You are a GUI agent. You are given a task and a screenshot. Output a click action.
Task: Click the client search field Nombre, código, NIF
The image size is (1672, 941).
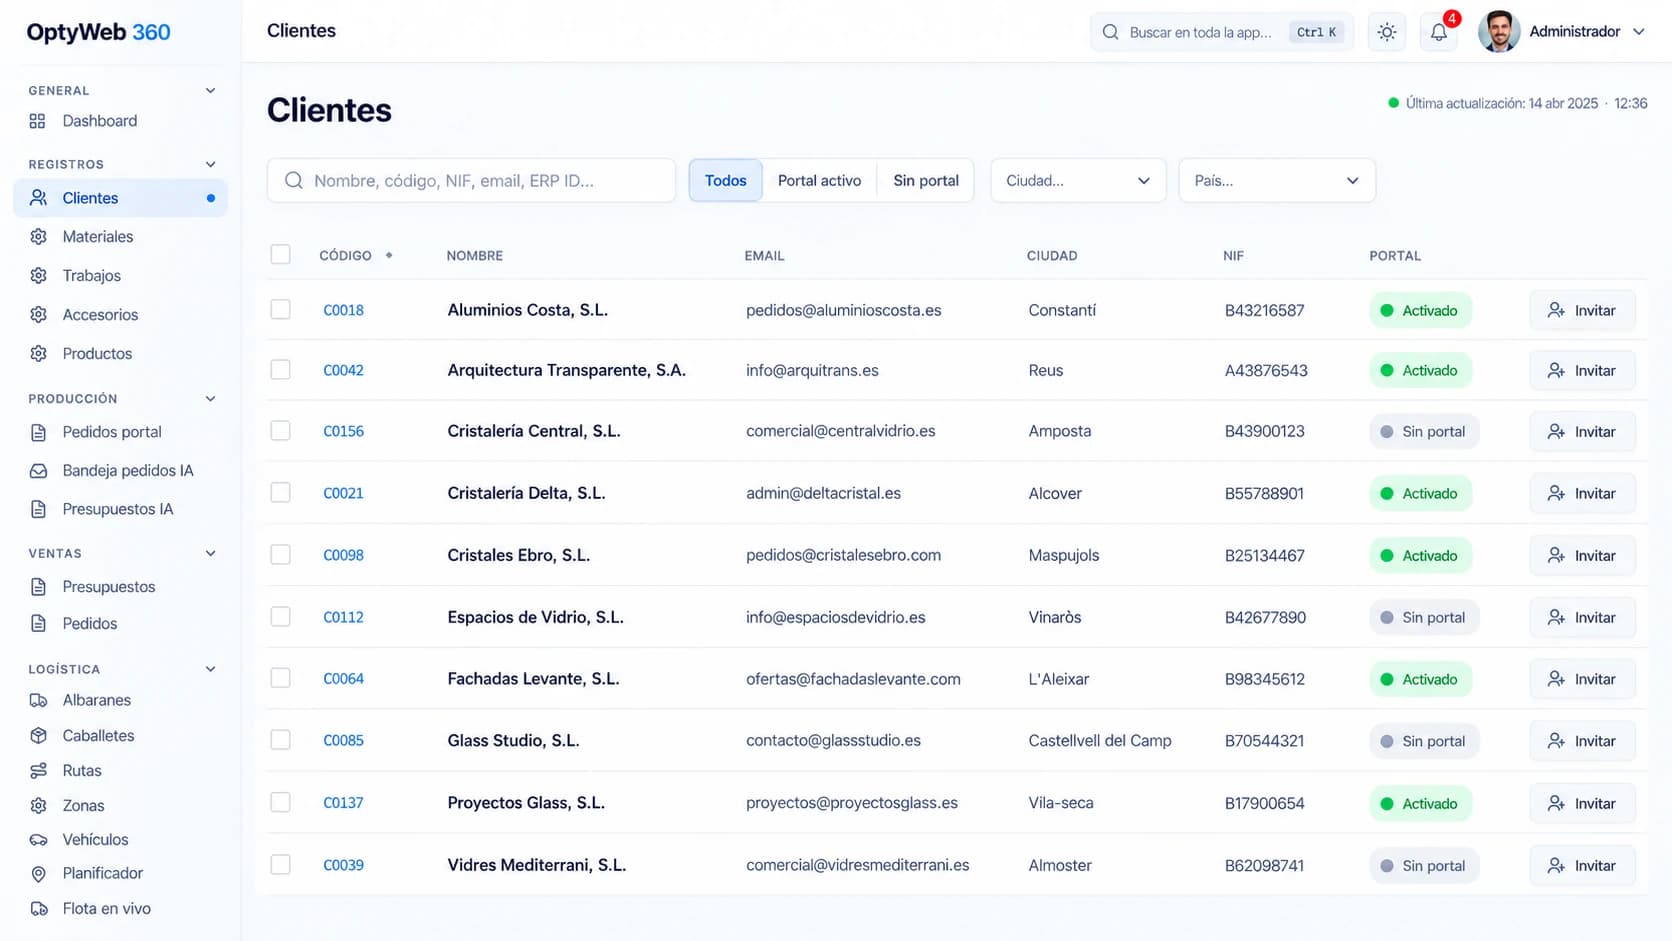pos(471,180)
